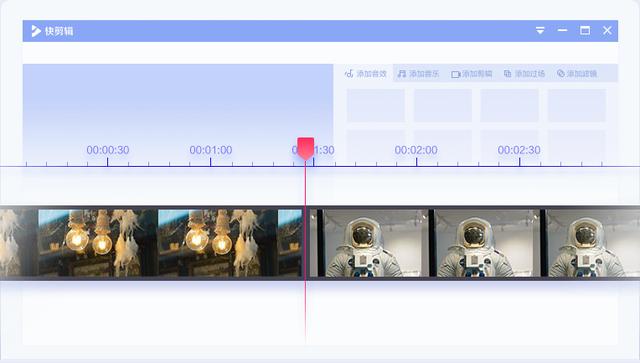This screenshot has width=640, height=363.
Task: Open the title bar dropdown menu arrow
Action: coord(540,31)
